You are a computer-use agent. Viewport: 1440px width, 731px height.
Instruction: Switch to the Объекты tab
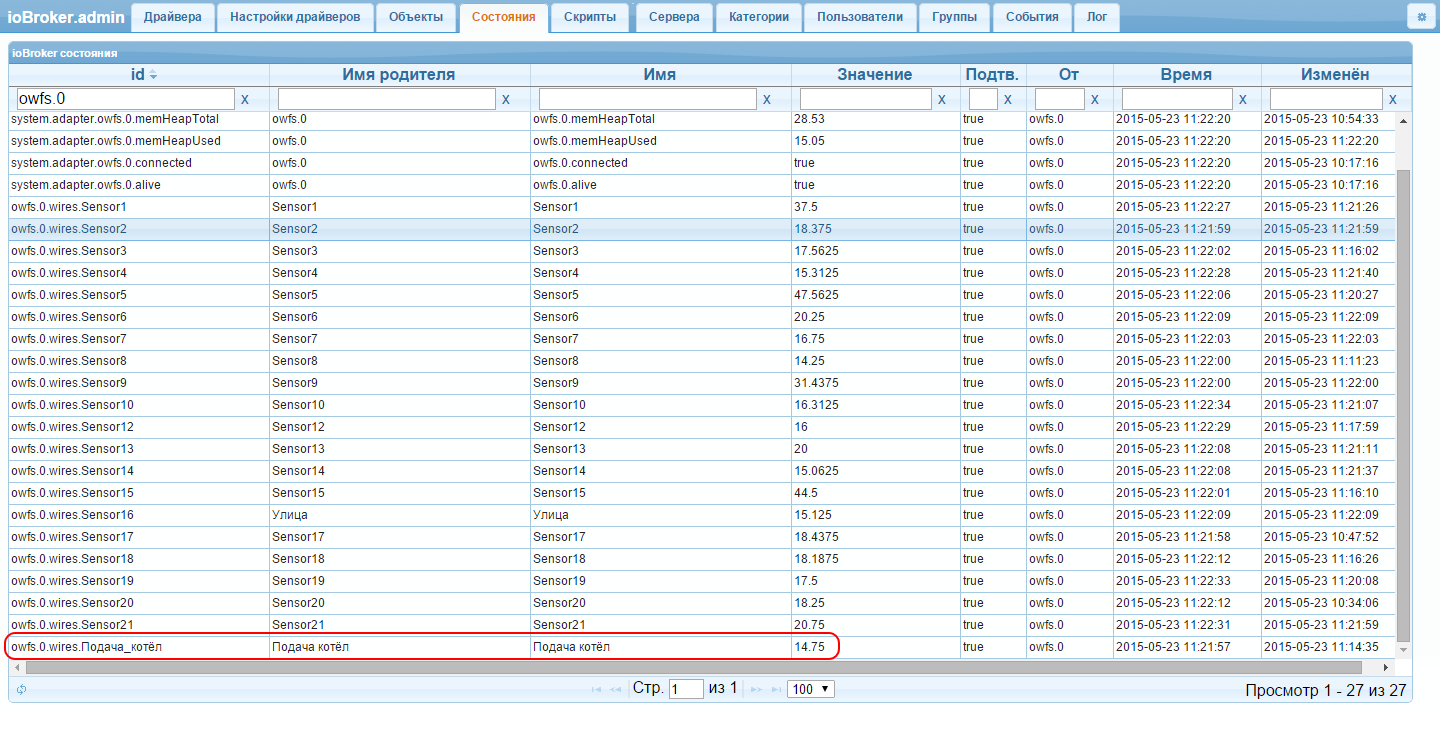(x=416, y=17)
